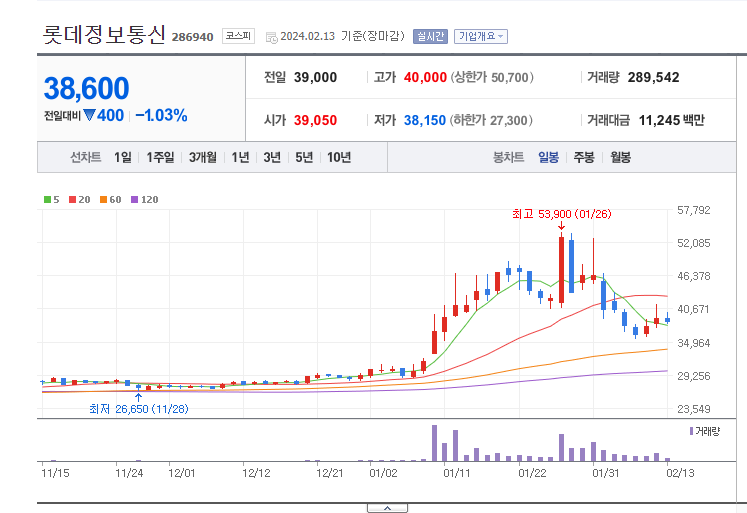Click the stock code 286940
747x513 pixels.
192,37
